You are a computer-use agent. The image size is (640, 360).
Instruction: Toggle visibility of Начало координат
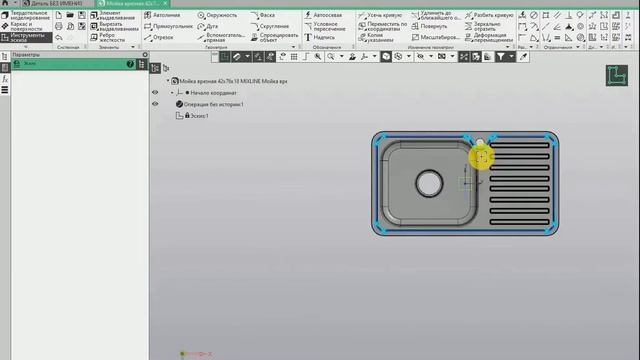(x=155, y=93)
